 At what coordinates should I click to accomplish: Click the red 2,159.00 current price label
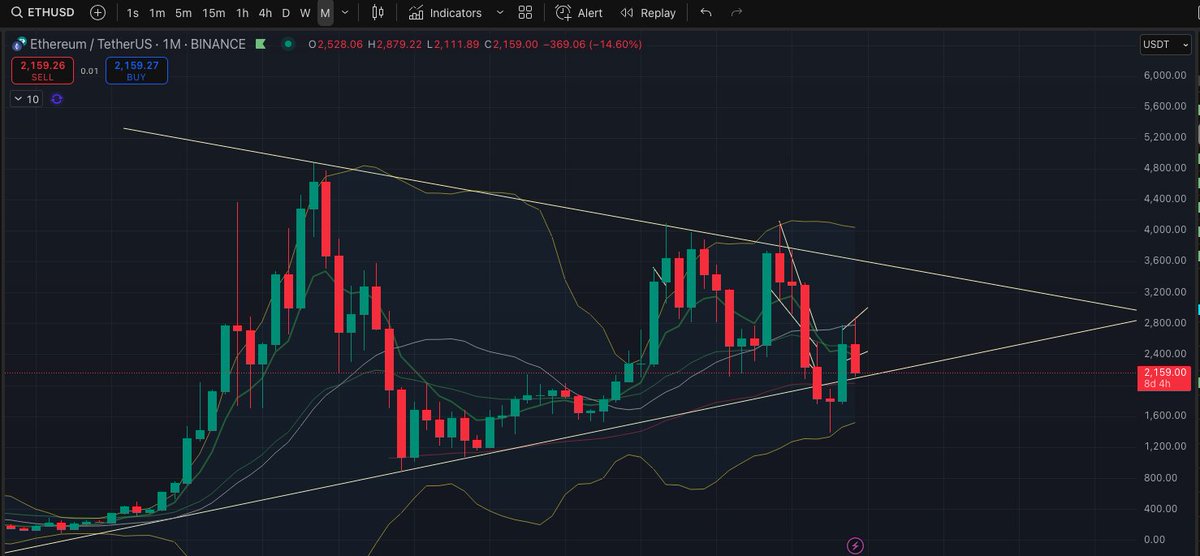click(1166, 378)
